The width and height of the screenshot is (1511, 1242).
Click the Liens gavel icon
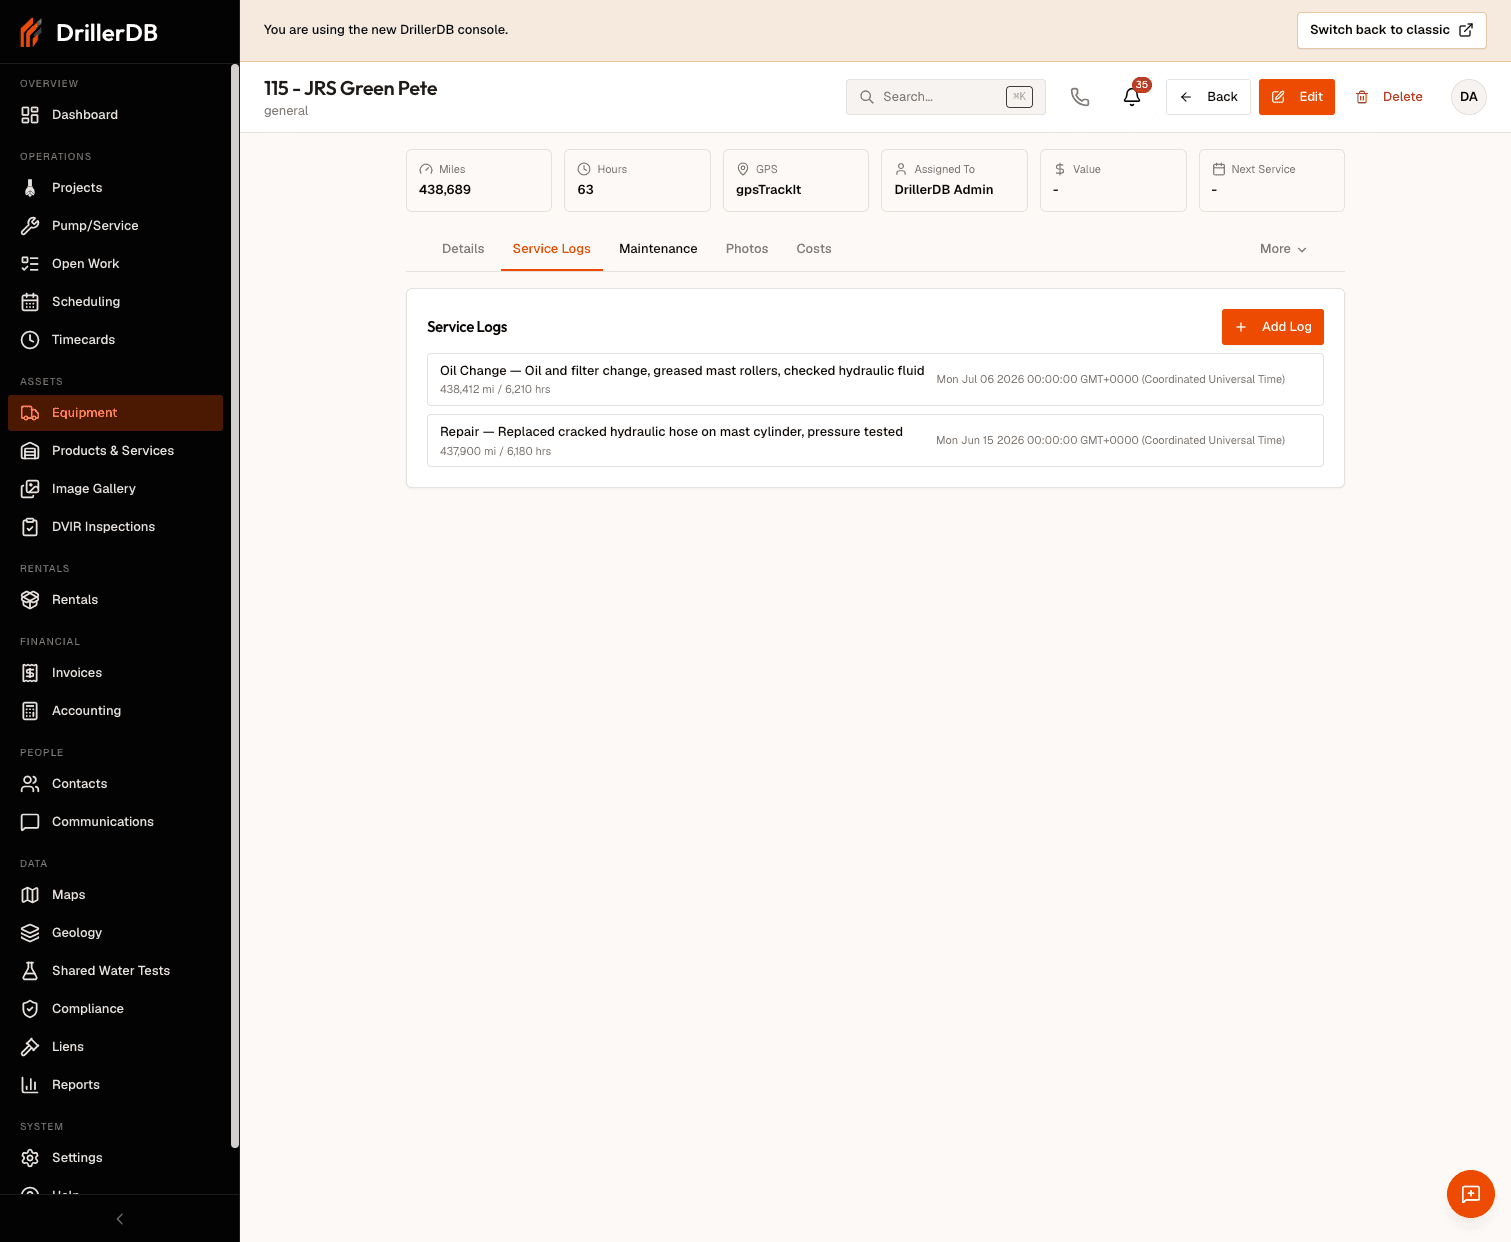[x=30, y=1047]
